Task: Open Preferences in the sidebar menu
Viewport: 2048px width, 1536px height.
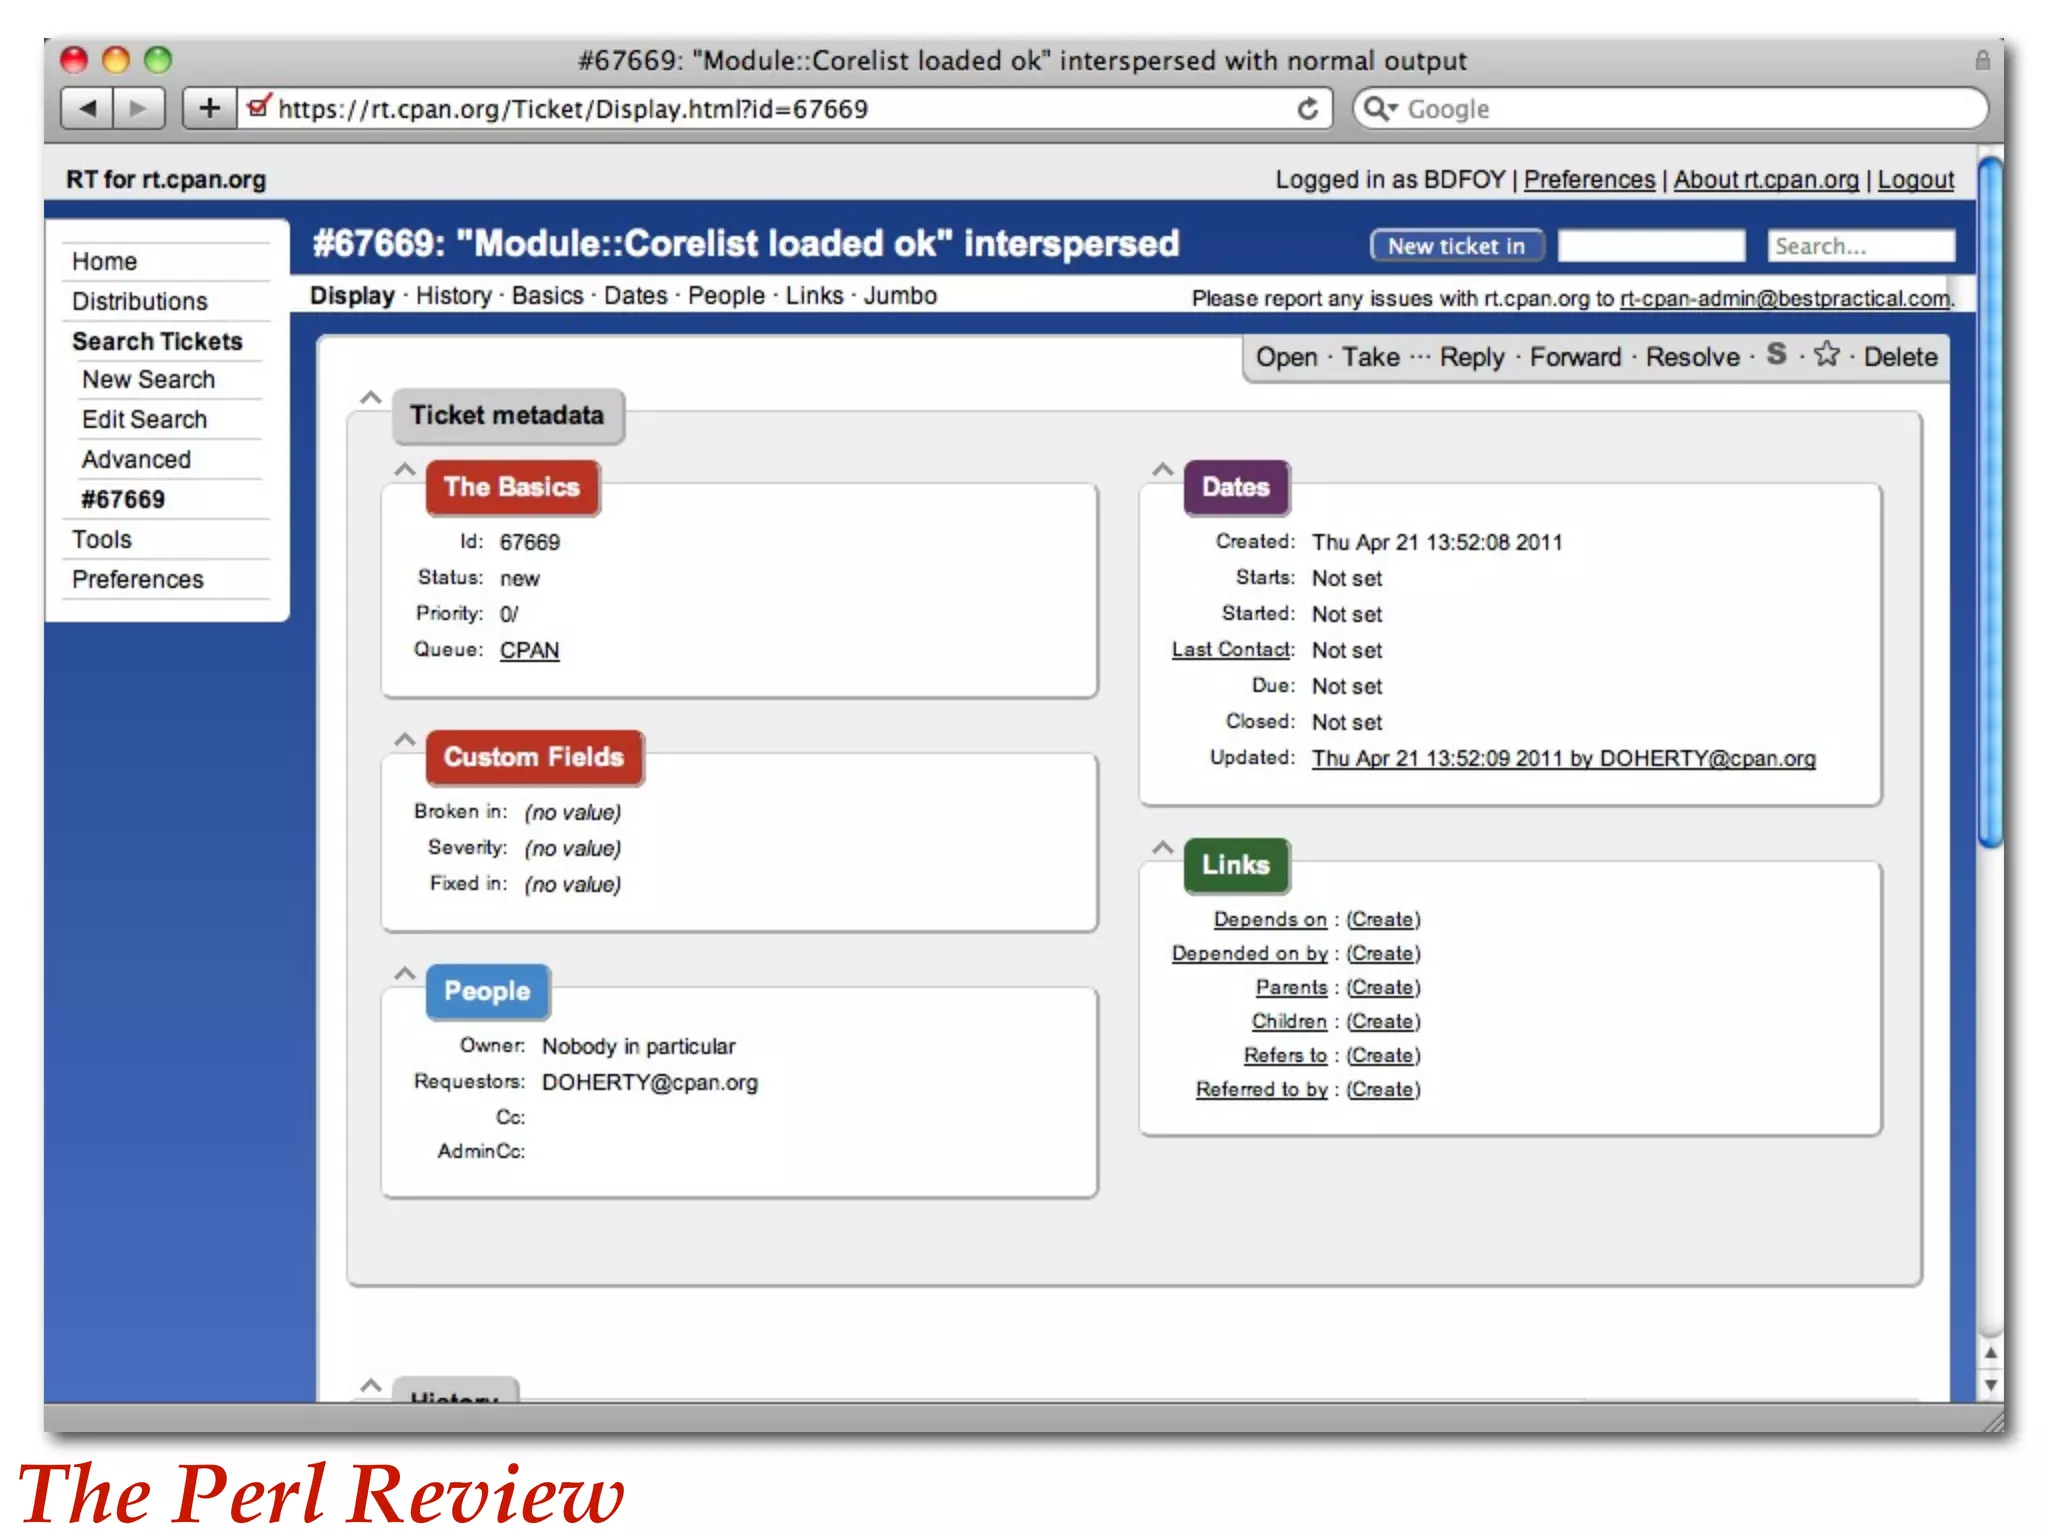Action: click(138, 580)
